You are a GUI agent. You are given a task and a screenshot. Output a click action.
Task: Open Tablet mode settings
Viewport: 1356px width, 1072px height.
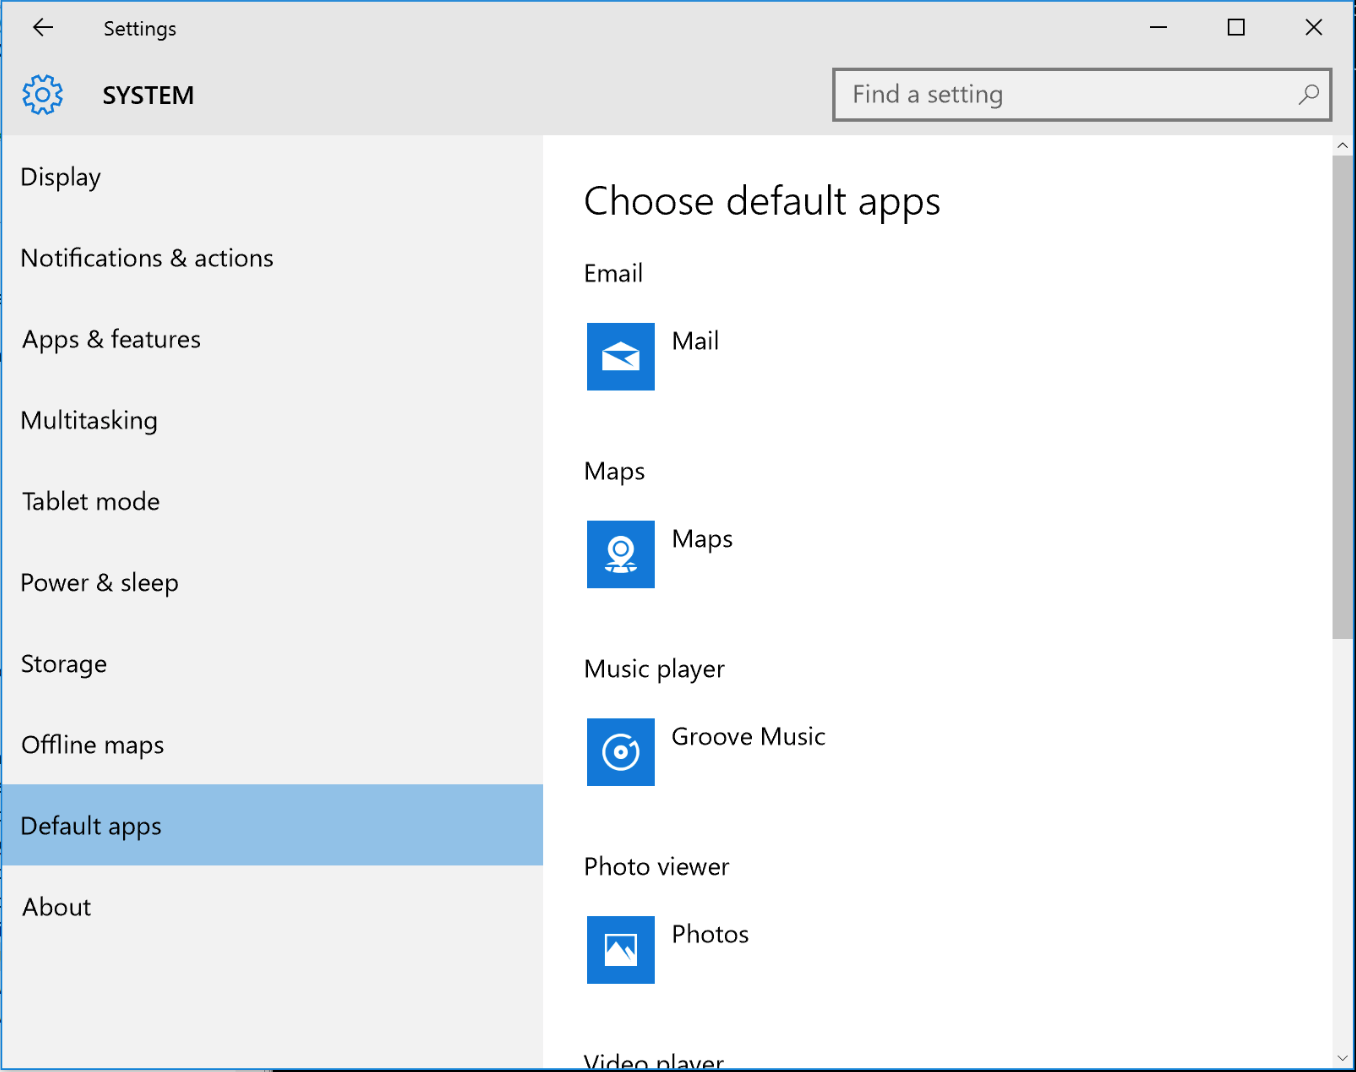(91, 501)
